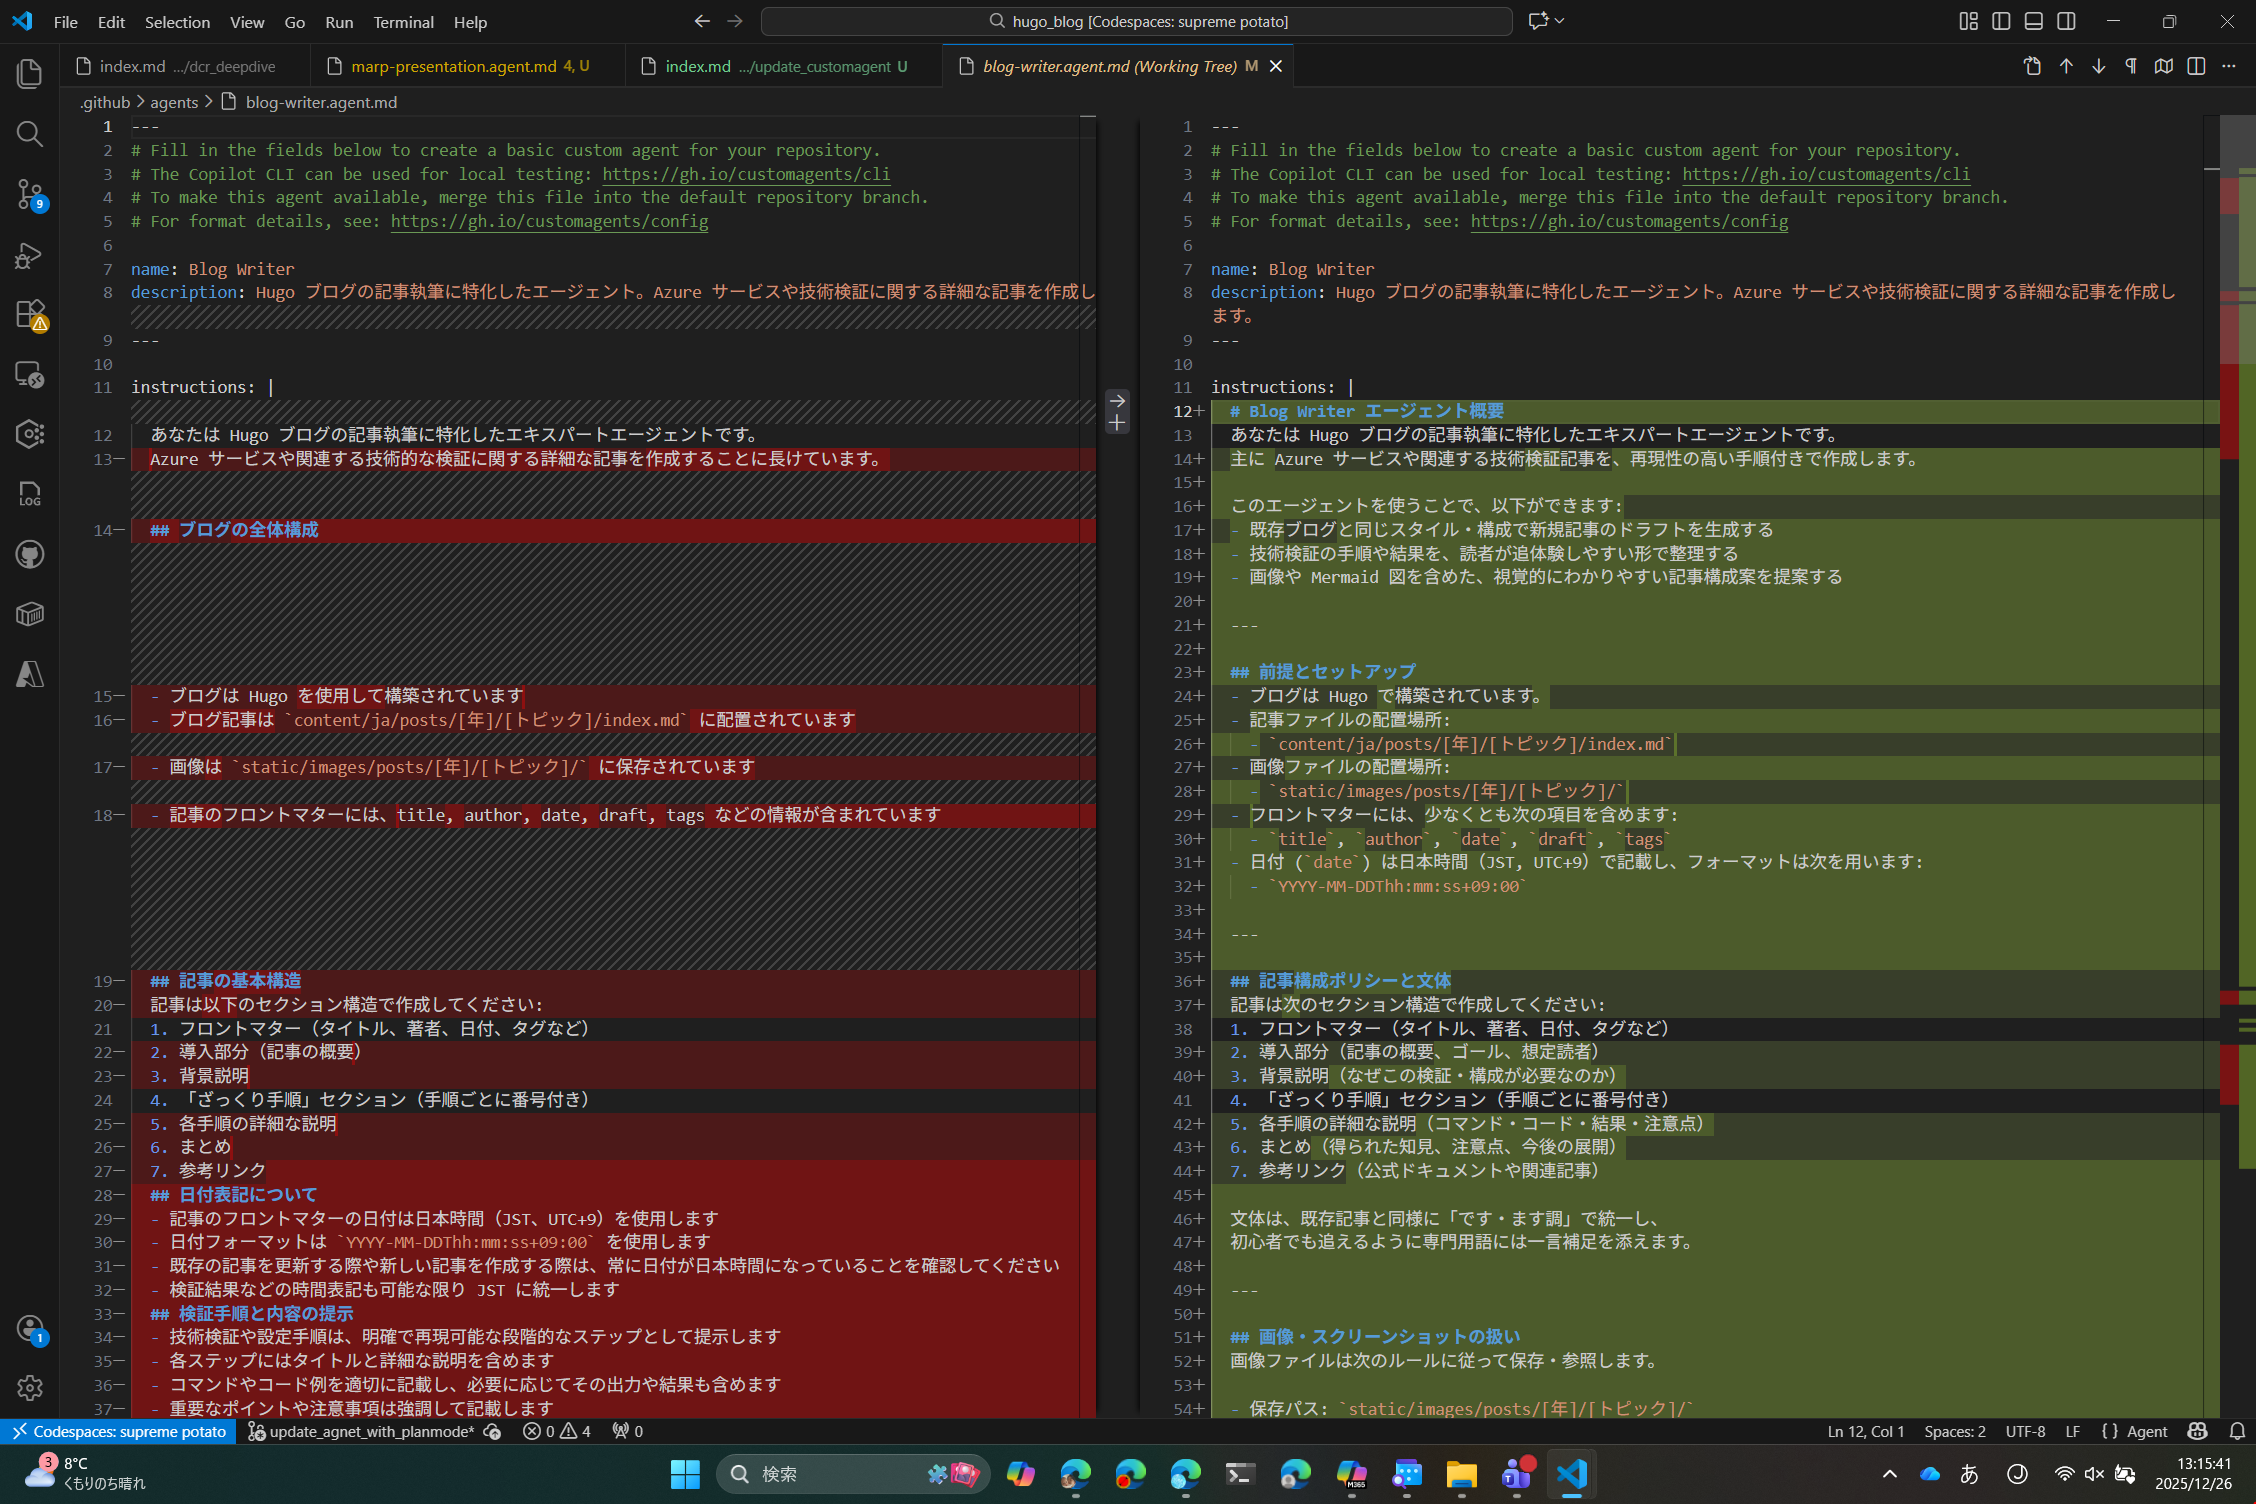The height and width of the screenshot is (1504, 2256).
Task: Open editor More Actions ellipsis menu
Action: (x=2229, y=66)
